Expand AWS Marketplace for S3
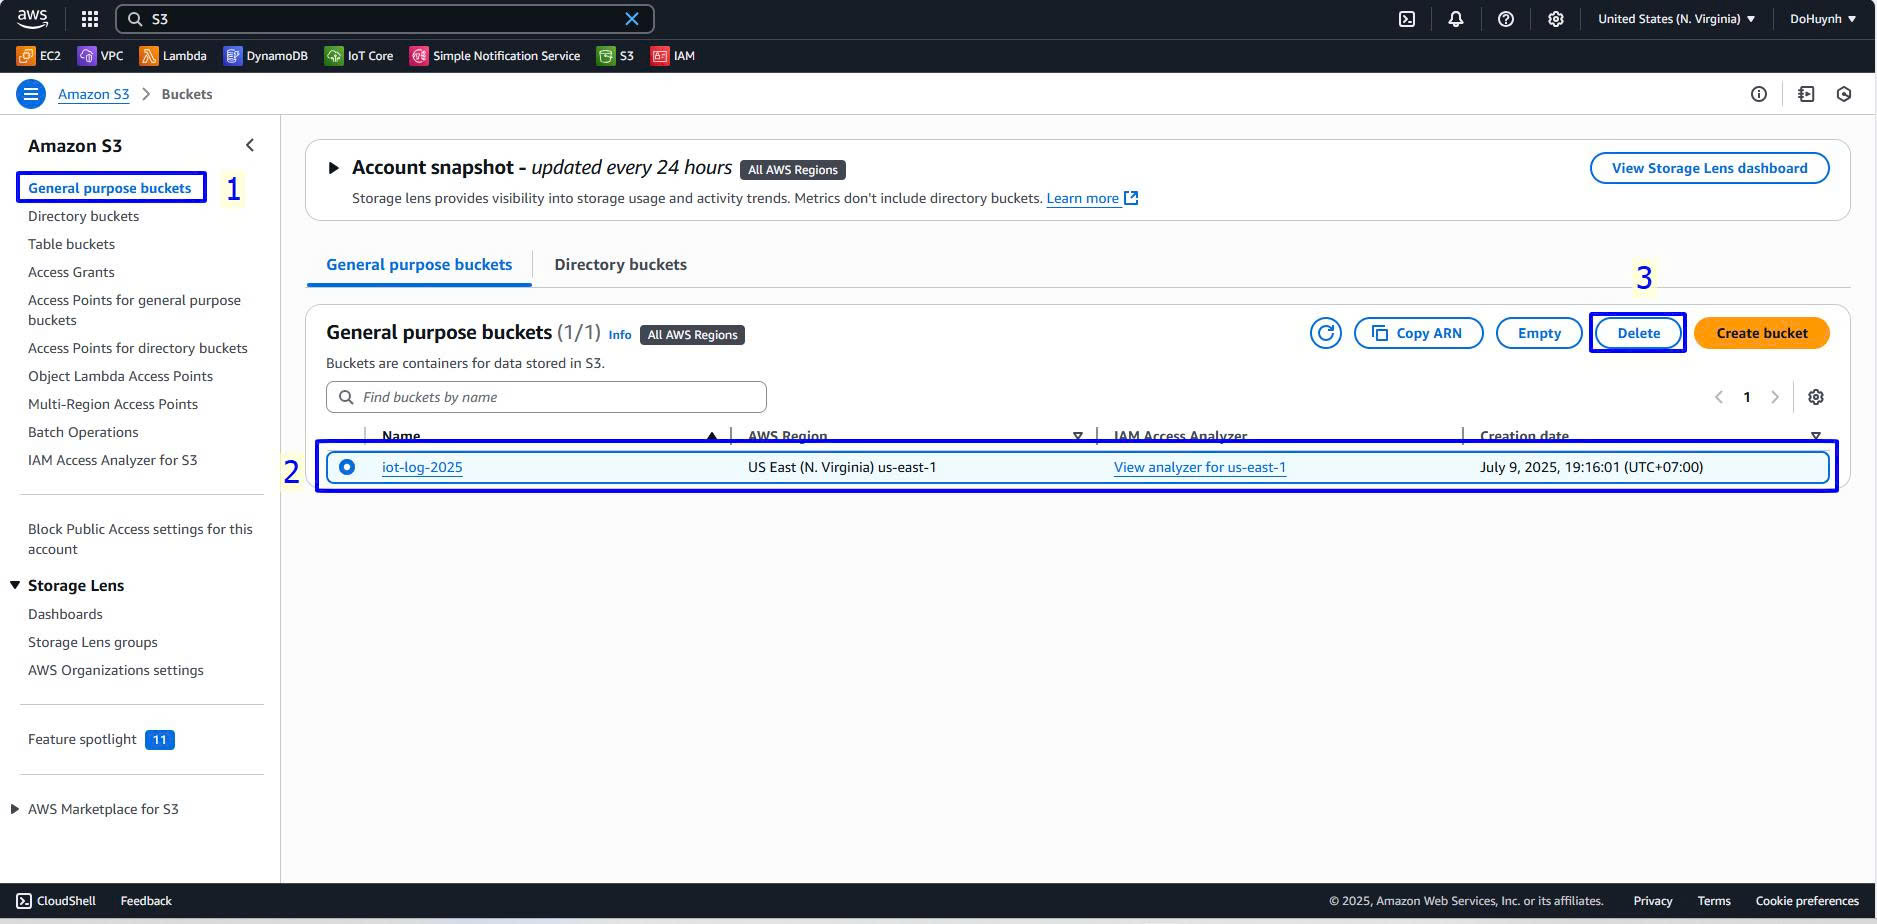Viewport: 1877px width, 924px height. (x=15, y=809)
